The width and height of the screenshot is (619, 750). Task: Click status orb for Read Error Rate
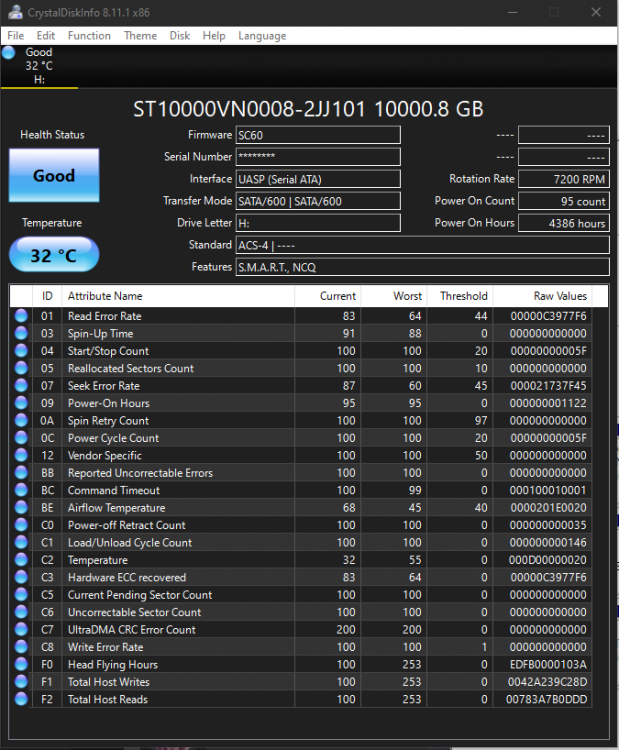click(21, 316)
